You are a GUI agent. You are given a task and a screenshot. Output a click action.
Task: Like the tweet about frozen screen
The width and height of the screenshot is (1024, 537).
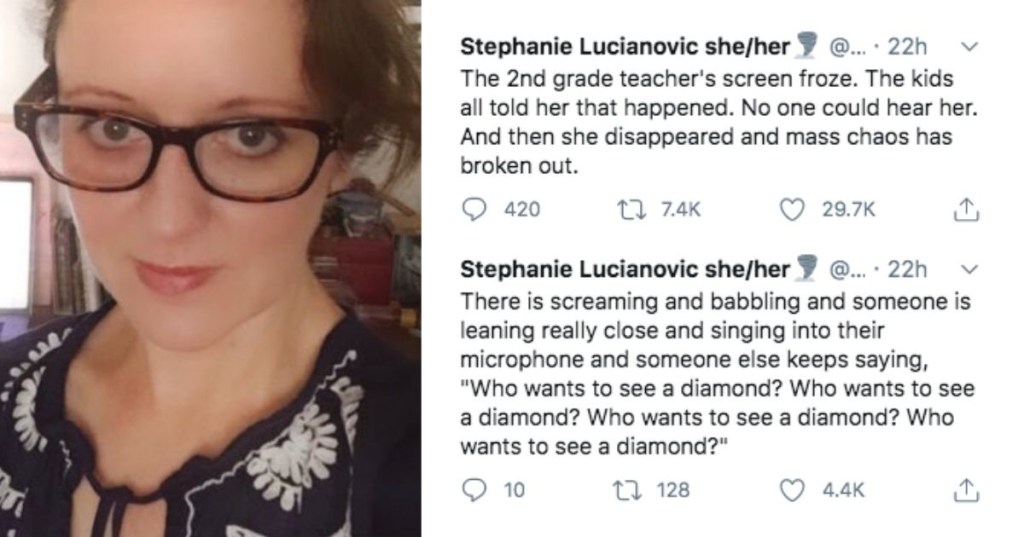pyautogui.click(x=791, y=209)
